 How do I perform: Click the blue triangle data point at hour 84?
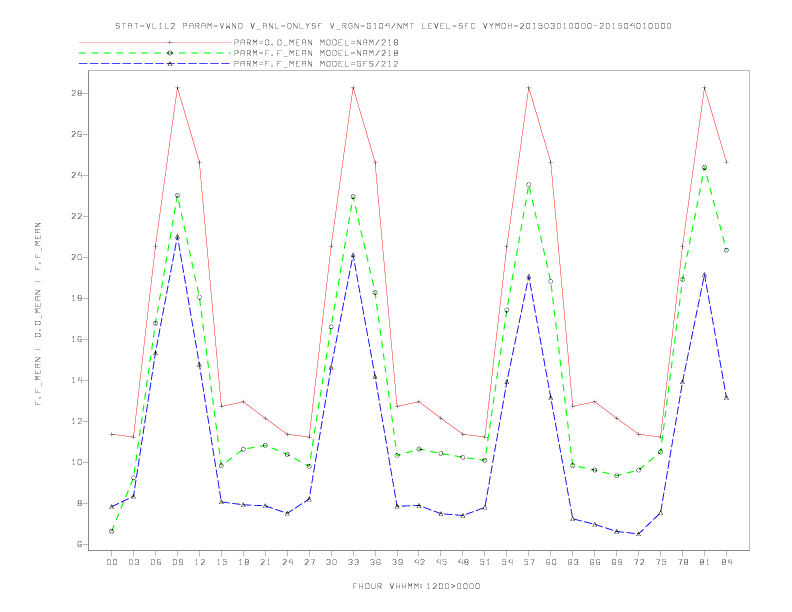pyautogui.click(x=726, y=398)
